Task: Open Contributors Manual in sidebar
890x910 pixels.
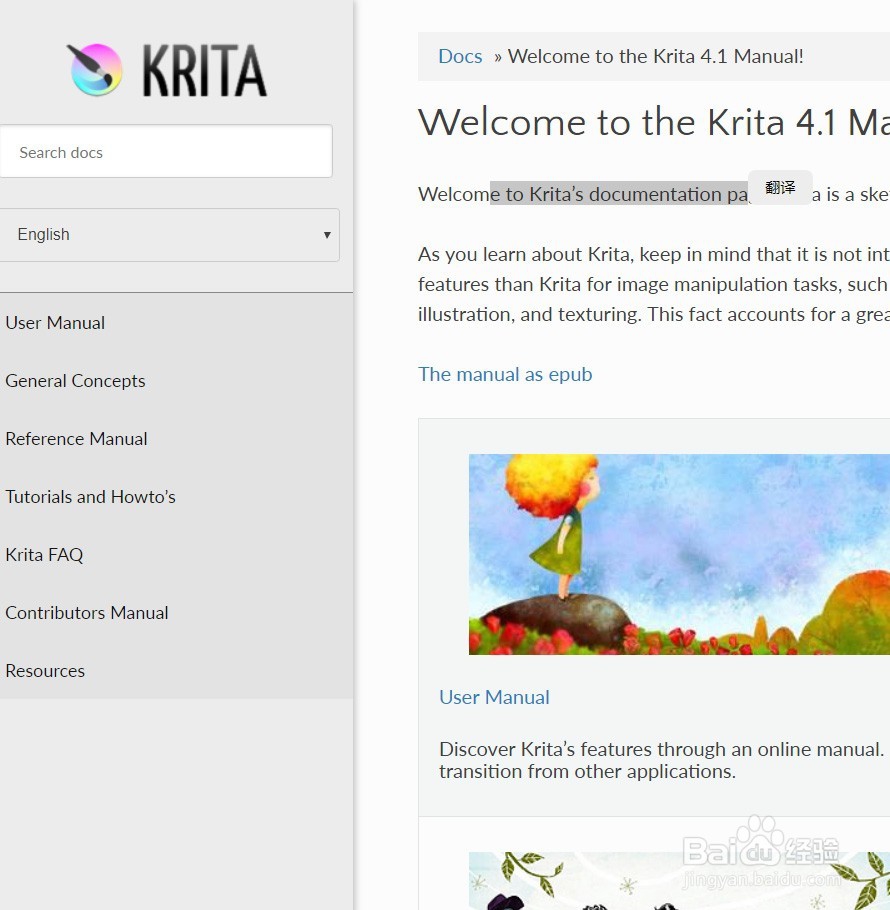Action: coord(86,613)
